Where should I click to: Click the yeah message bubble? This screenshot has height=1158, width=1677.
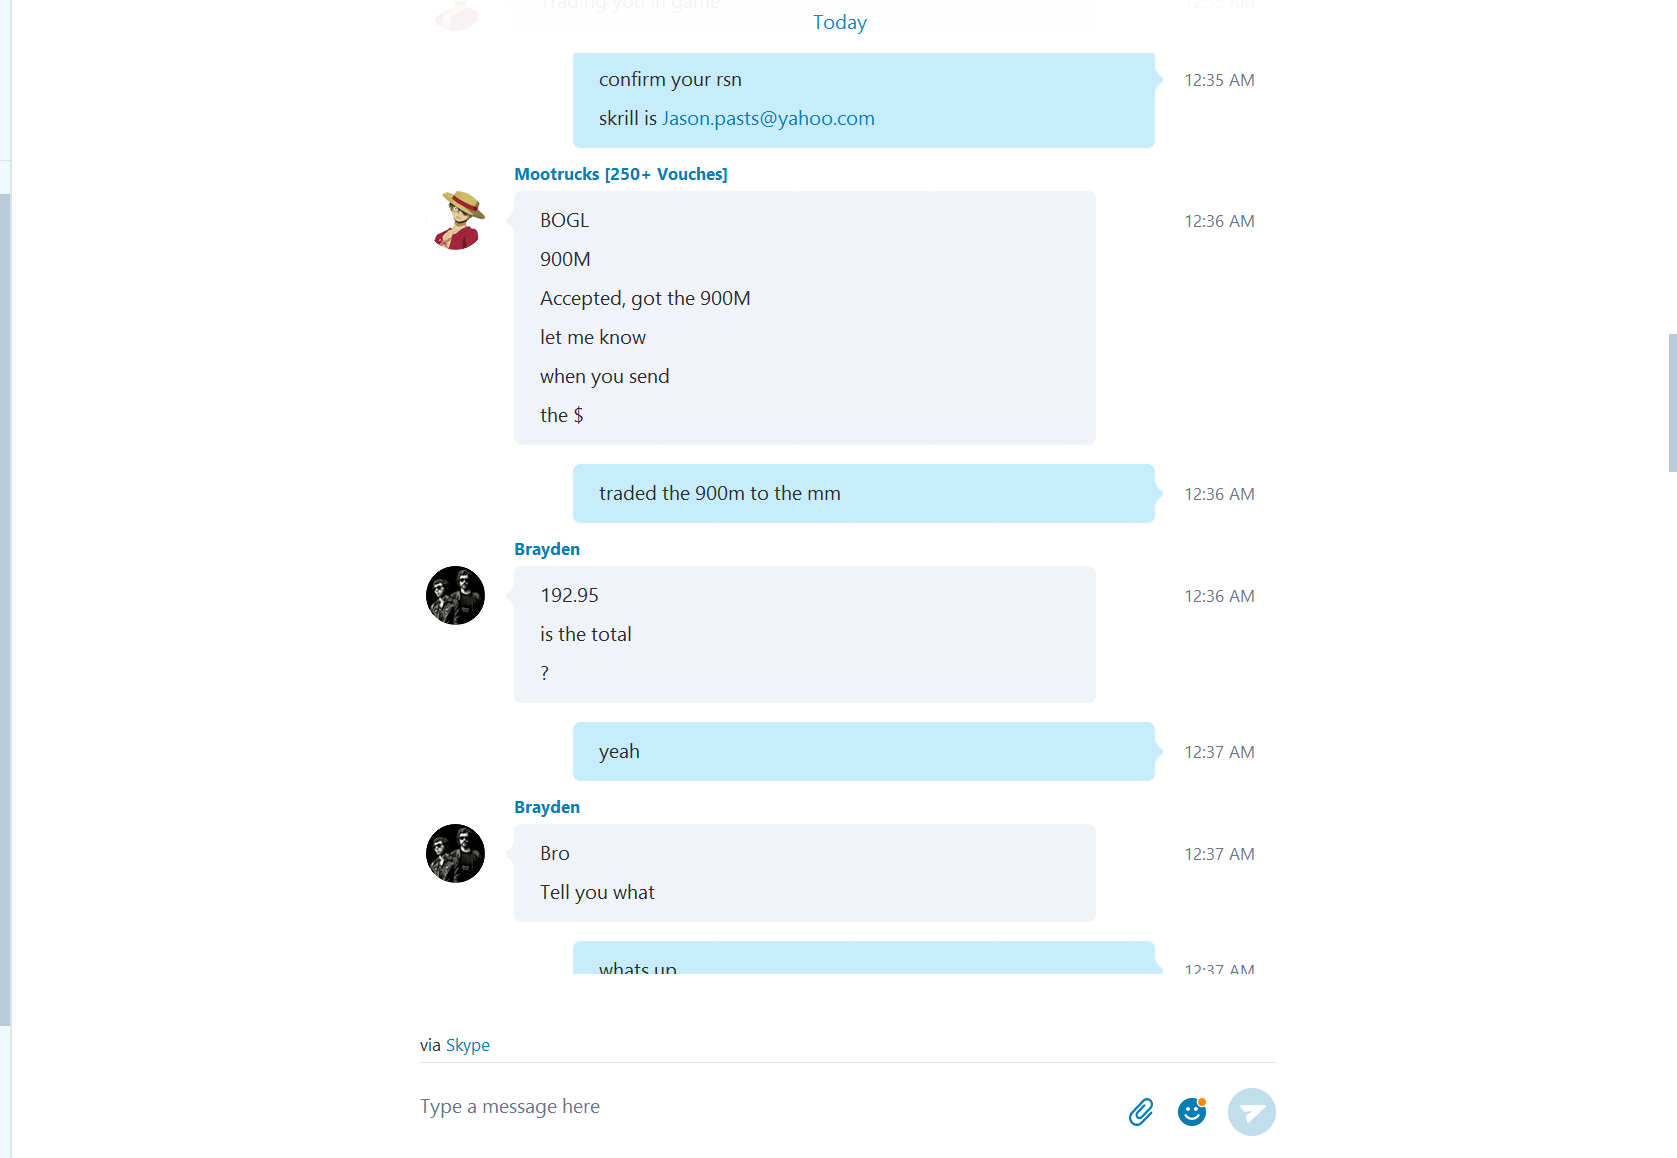(x=864, y=751)
